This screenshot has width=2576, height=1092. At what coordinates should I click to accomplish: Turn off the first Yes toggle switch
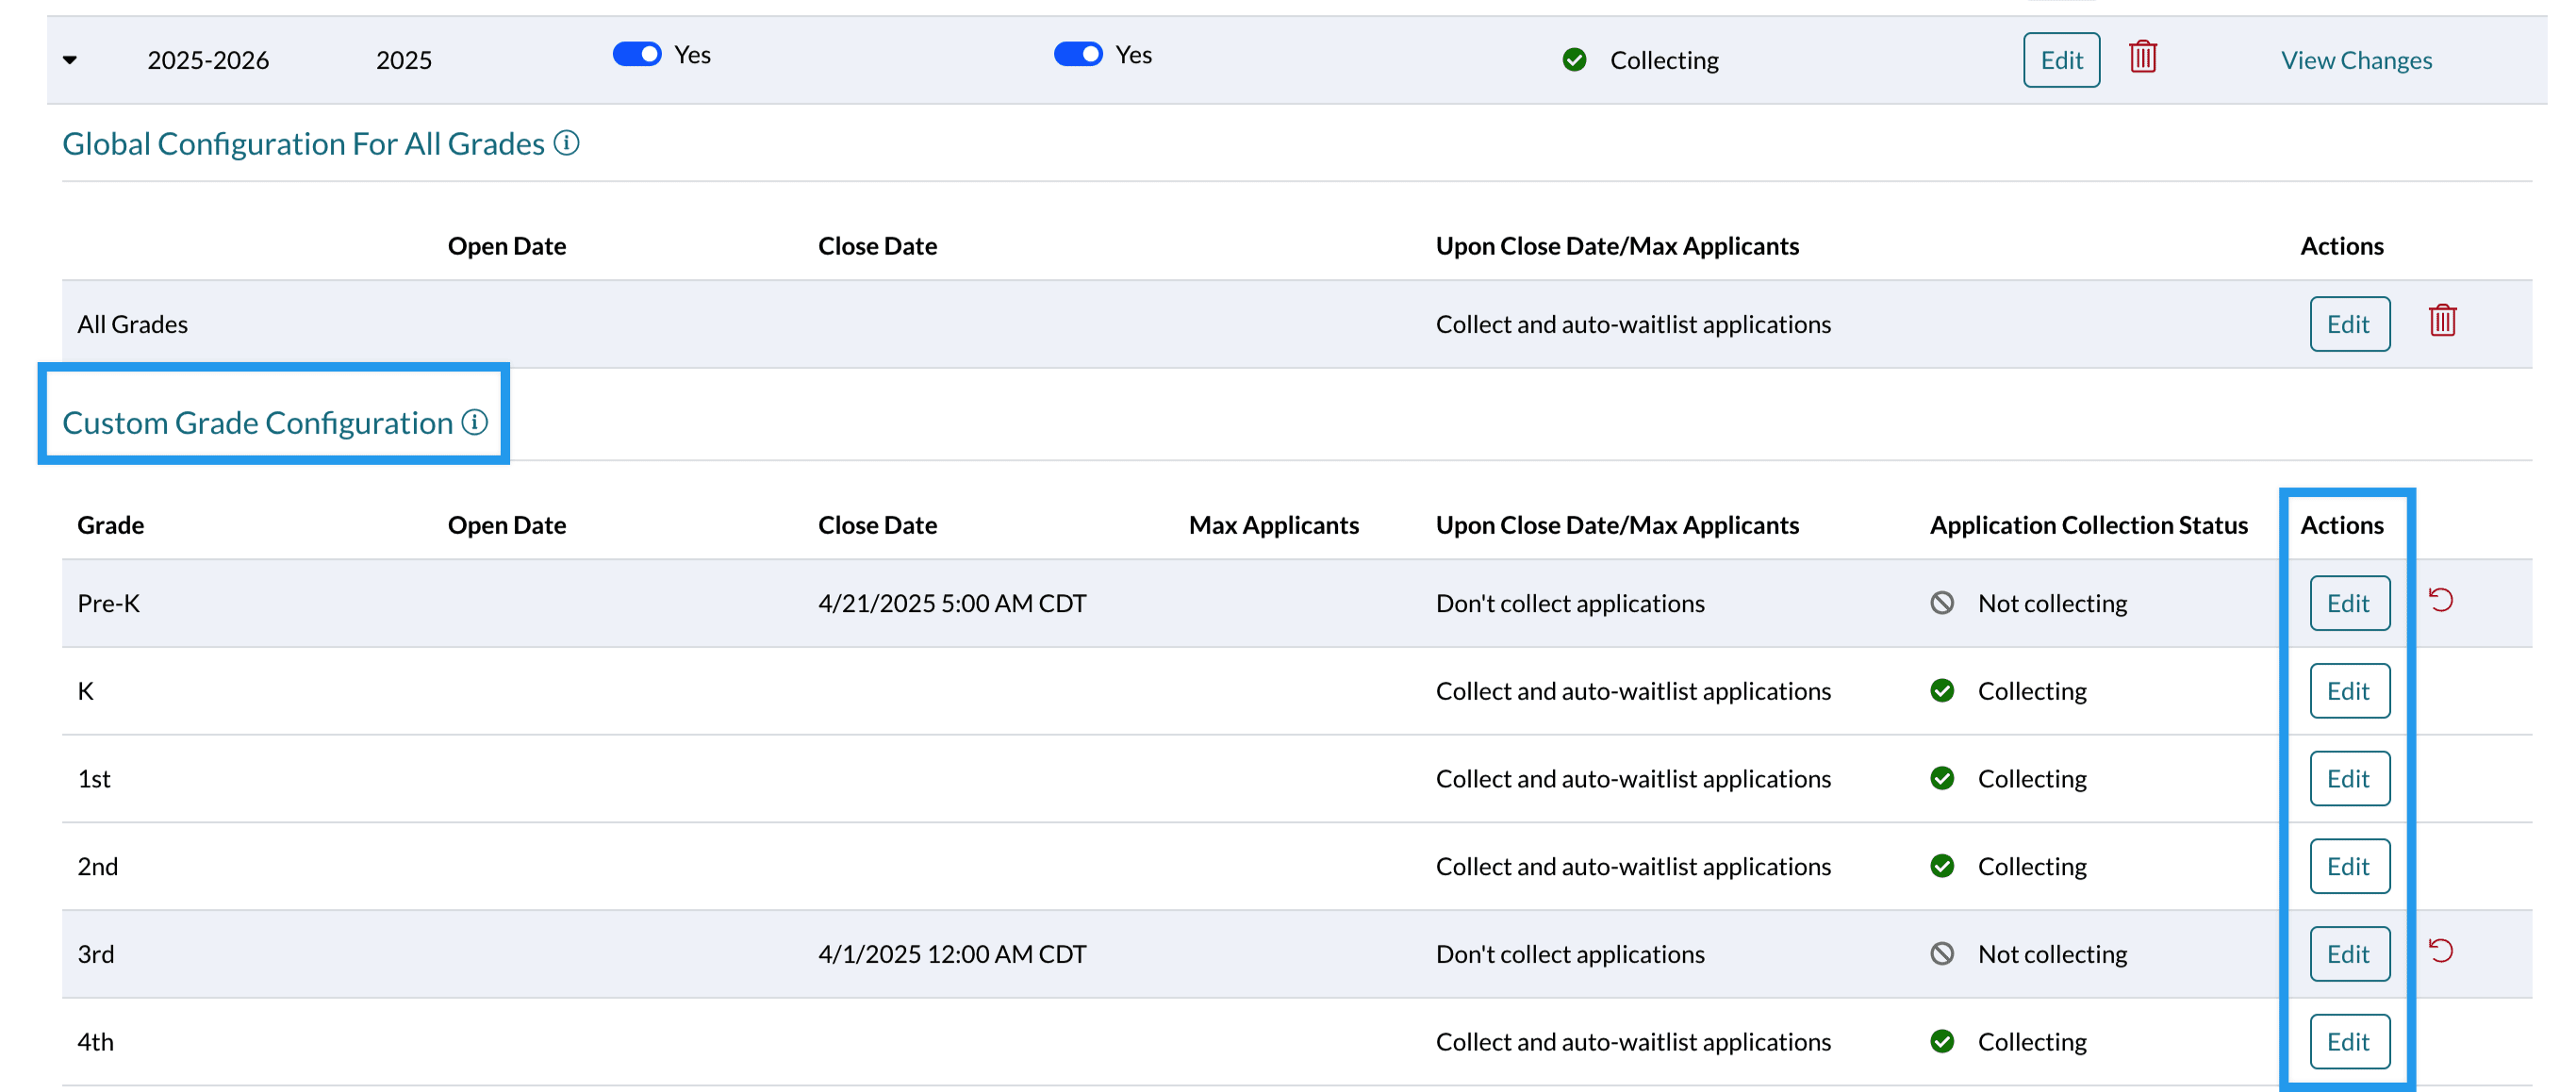[x=637, y=54]
